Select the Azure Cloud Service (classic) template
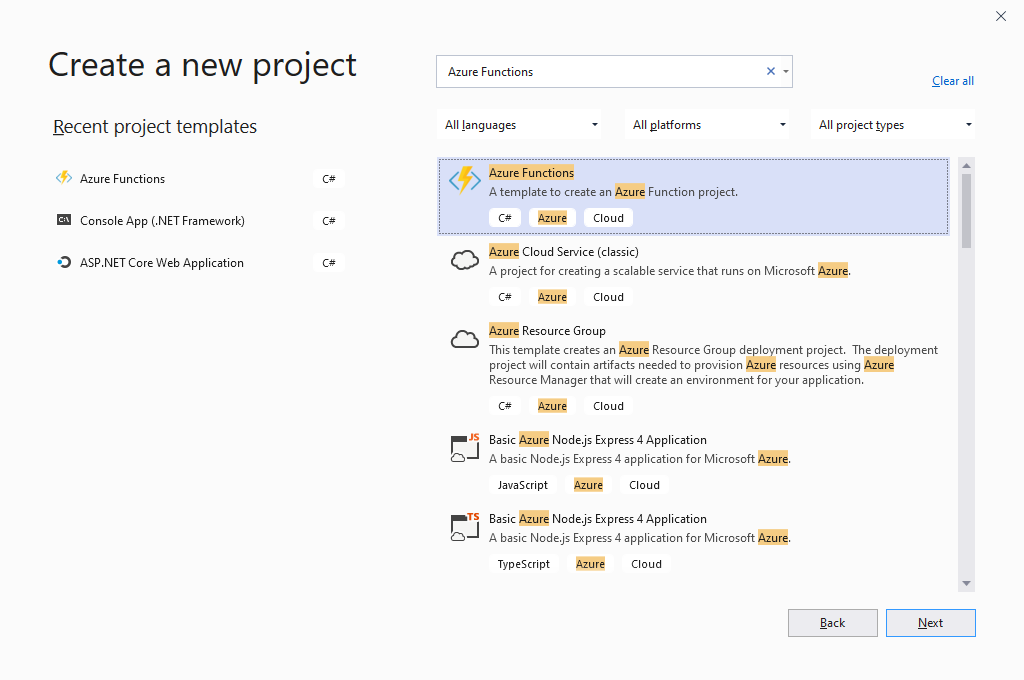Image resolution: width=1024 pixels, height=680 pixels. (564, 251)
